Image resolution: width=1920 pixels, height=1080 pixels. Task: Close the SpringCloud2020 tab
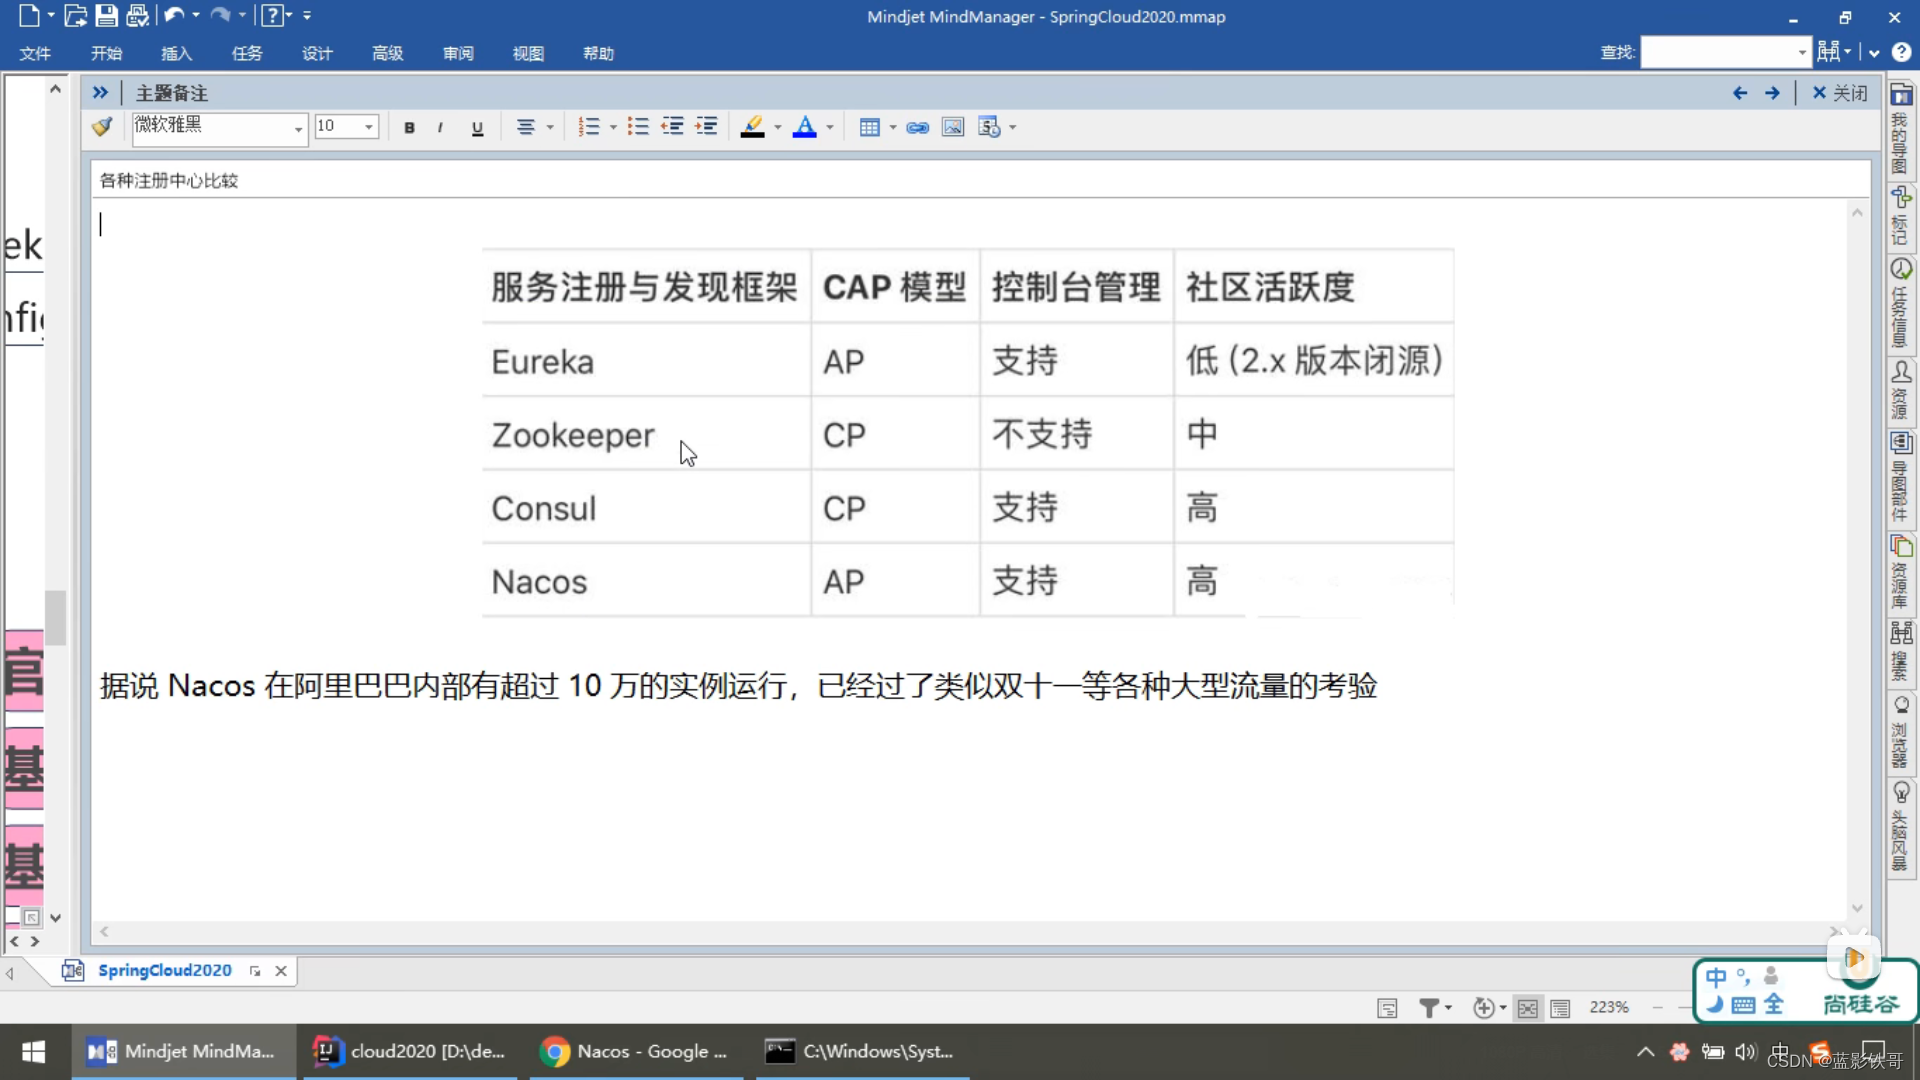281,971
